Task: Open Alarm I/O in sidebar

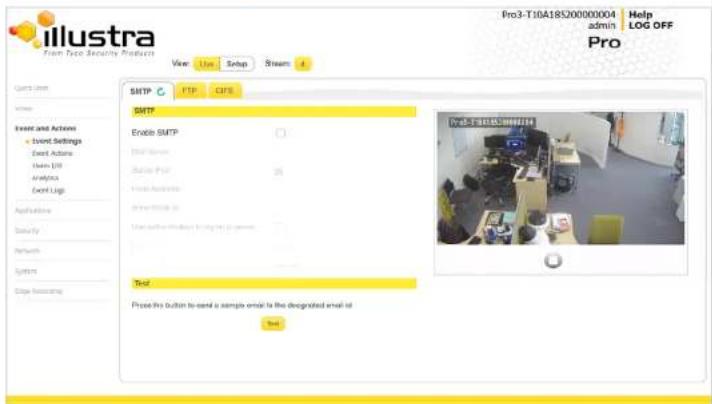Action: pos(47,166)
